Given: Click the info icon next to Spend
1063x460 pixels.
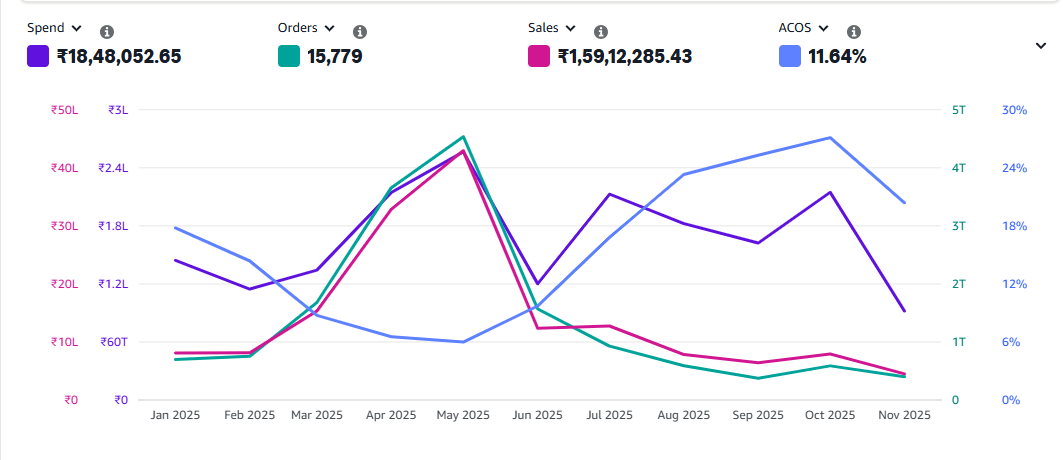Looking at the screenshot, I should pos(108,32).
